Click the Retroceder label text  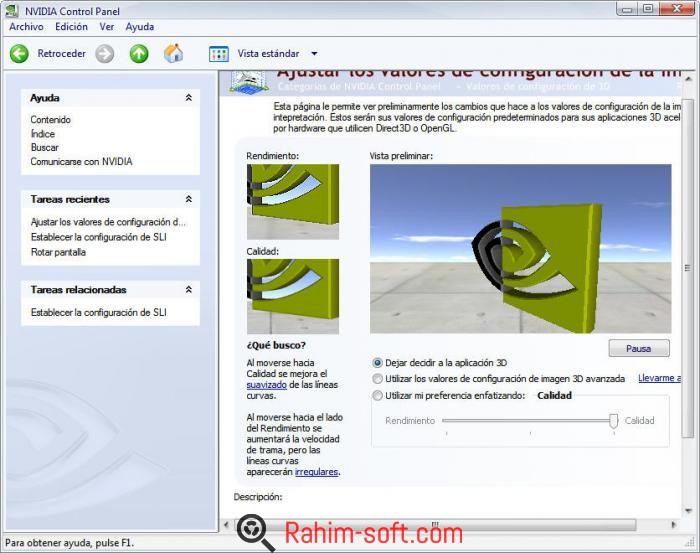tap(62, 54)
